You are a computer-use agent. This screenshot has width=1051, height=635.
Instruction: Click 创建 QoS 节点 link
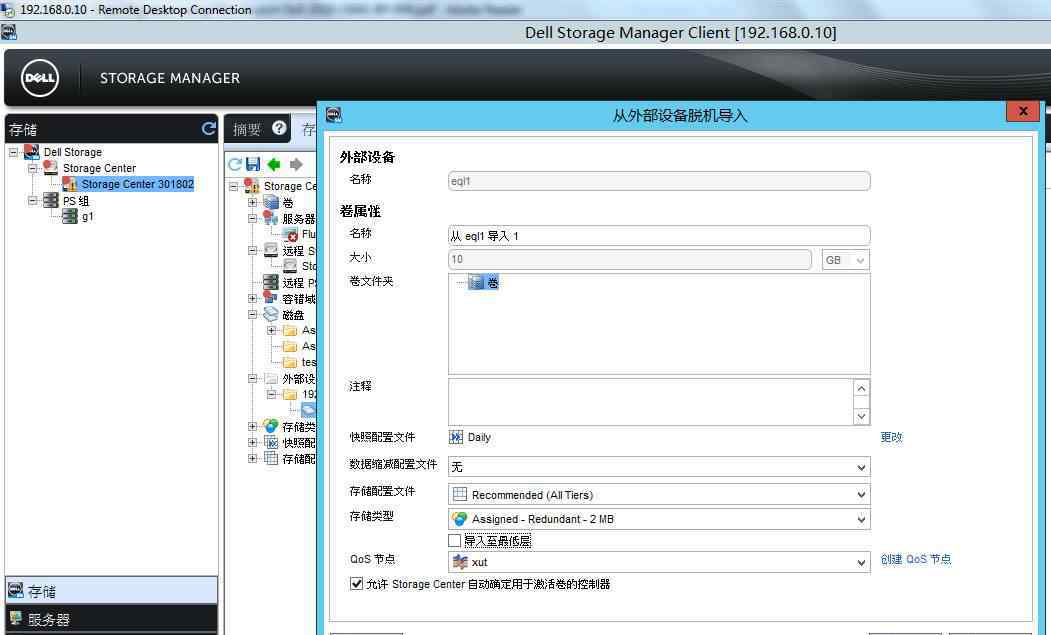pyautogui.click(x=916, y=559)
